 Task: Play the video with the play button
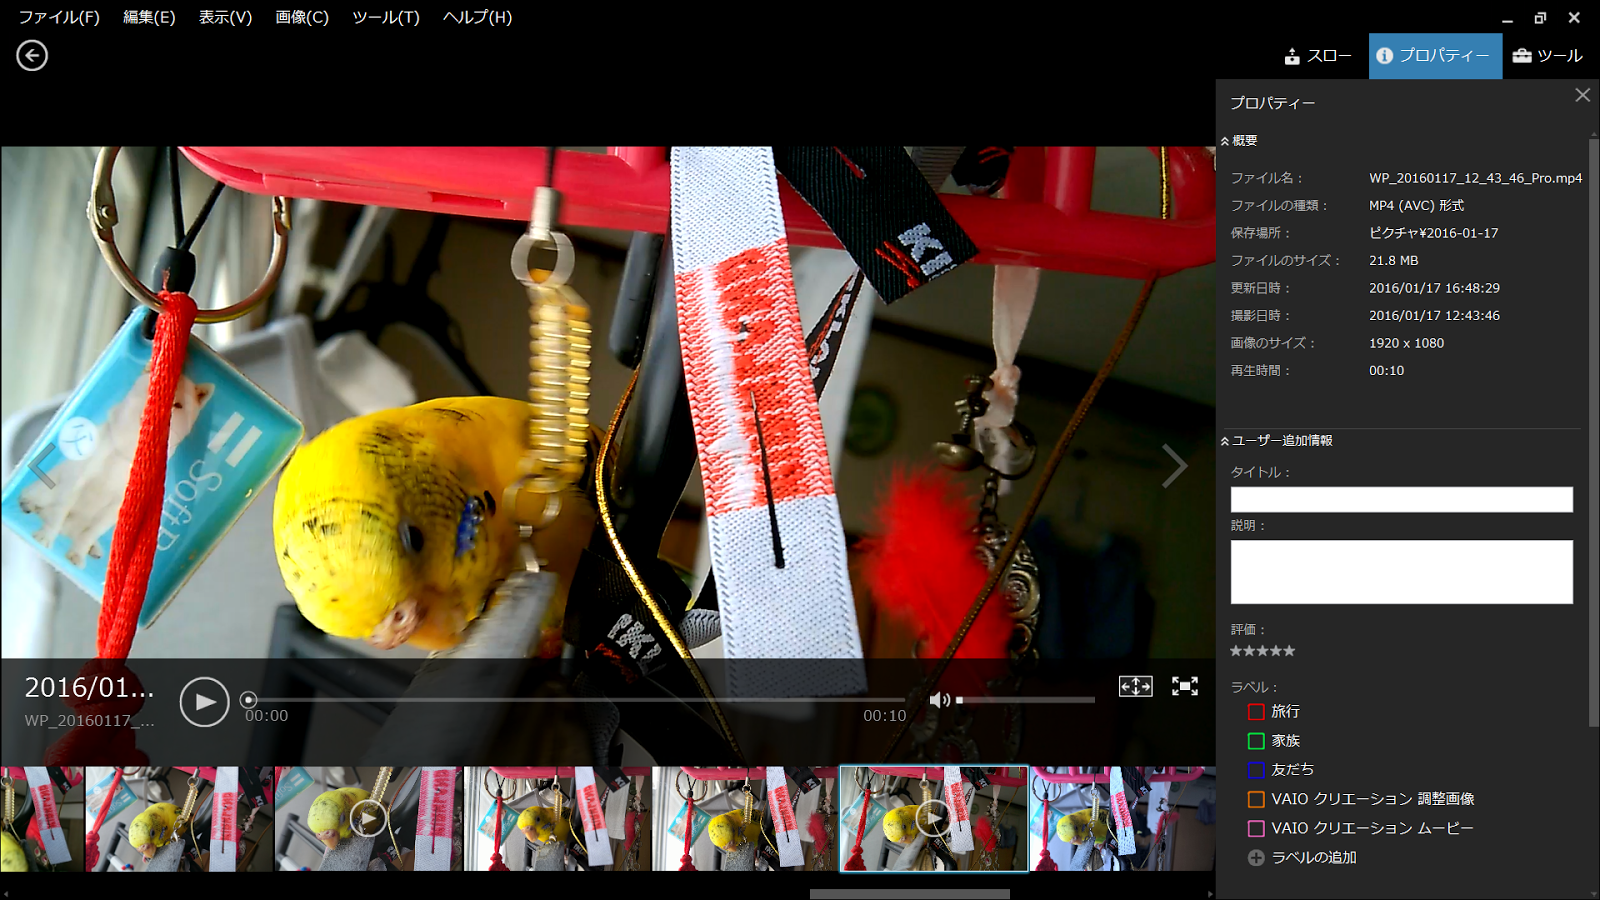pos(204,702)
